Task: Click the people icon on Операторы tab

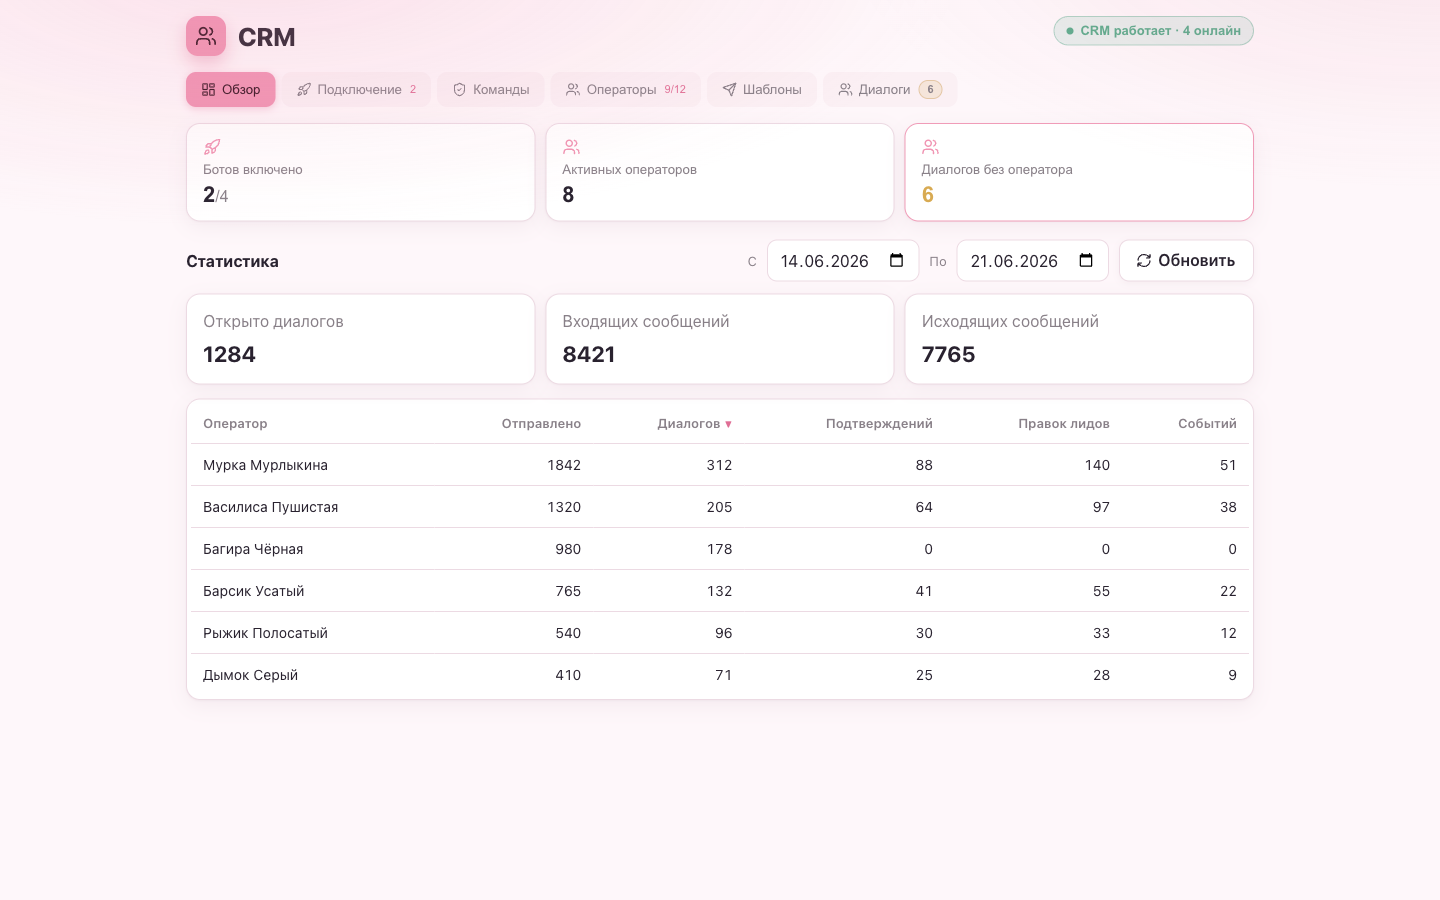Action: [x=573, y=90]
